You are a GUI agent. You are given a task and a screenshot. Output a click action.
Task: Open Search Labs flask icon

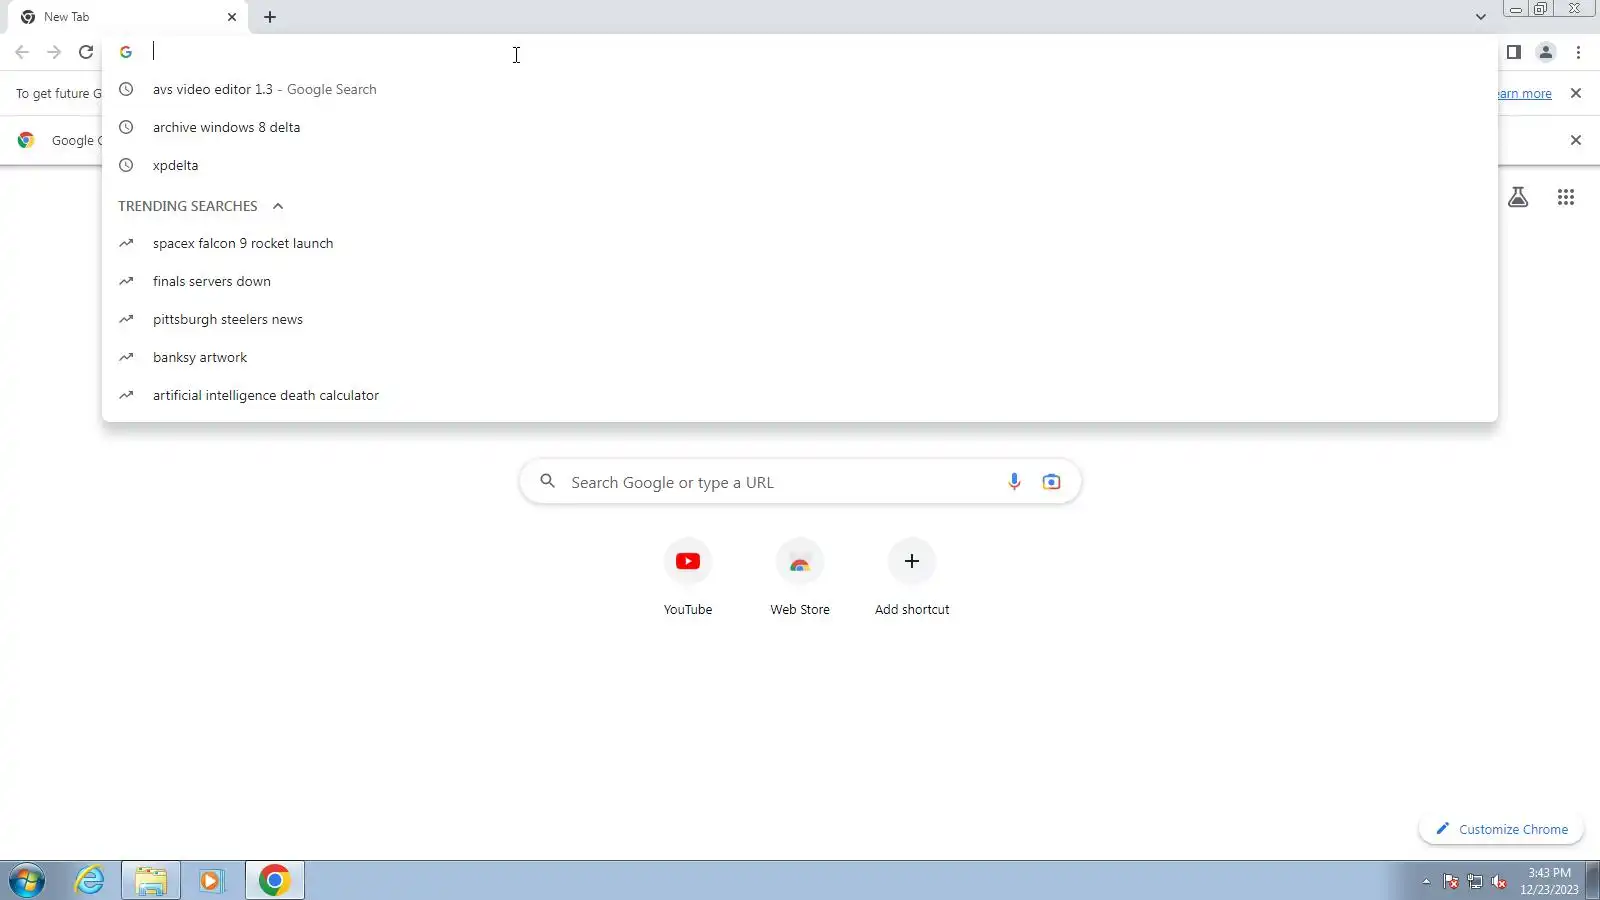tap(1518, 197)
